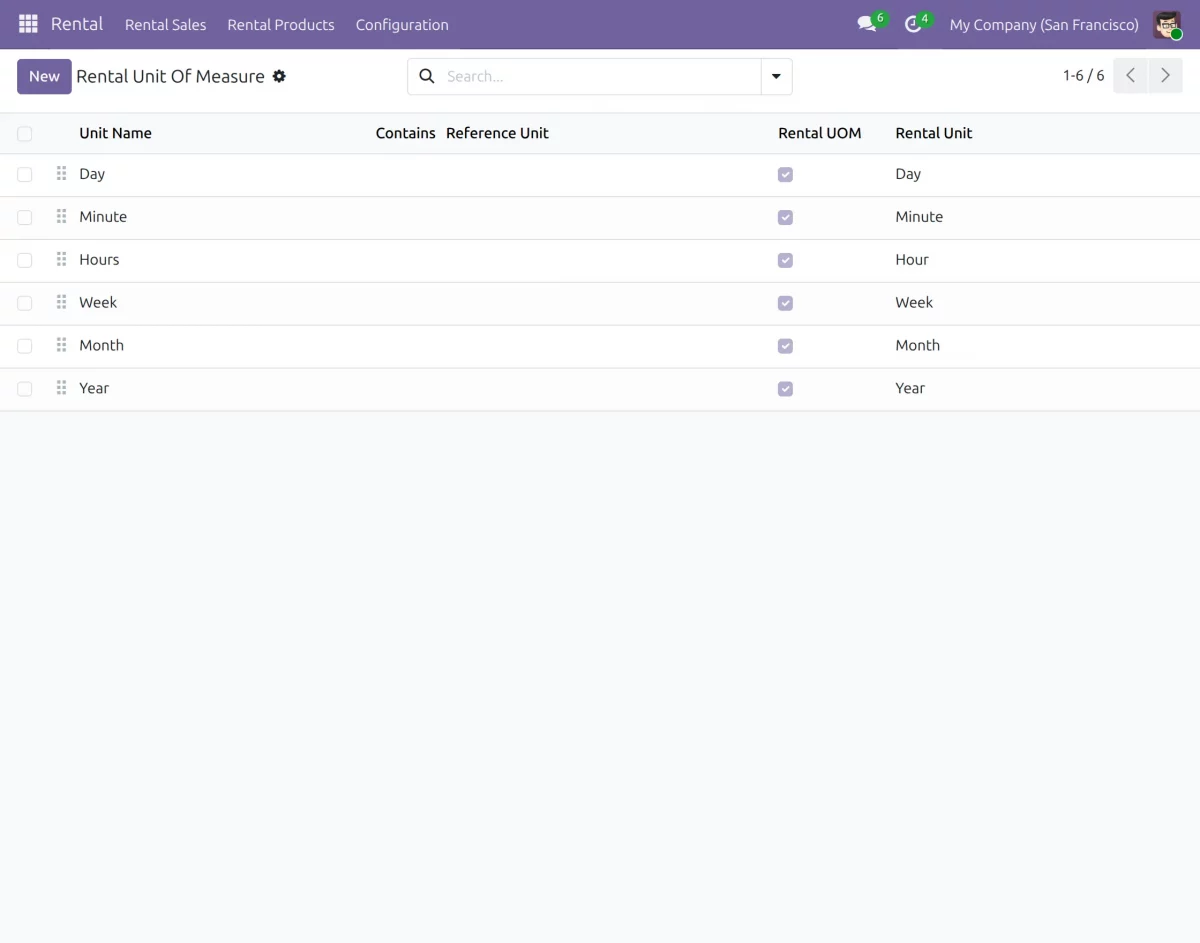The height and width of the screenshot is (943, 1200).
Task: Toggle Rental UOM checkbox for Hours
Action: pos(785,261)
